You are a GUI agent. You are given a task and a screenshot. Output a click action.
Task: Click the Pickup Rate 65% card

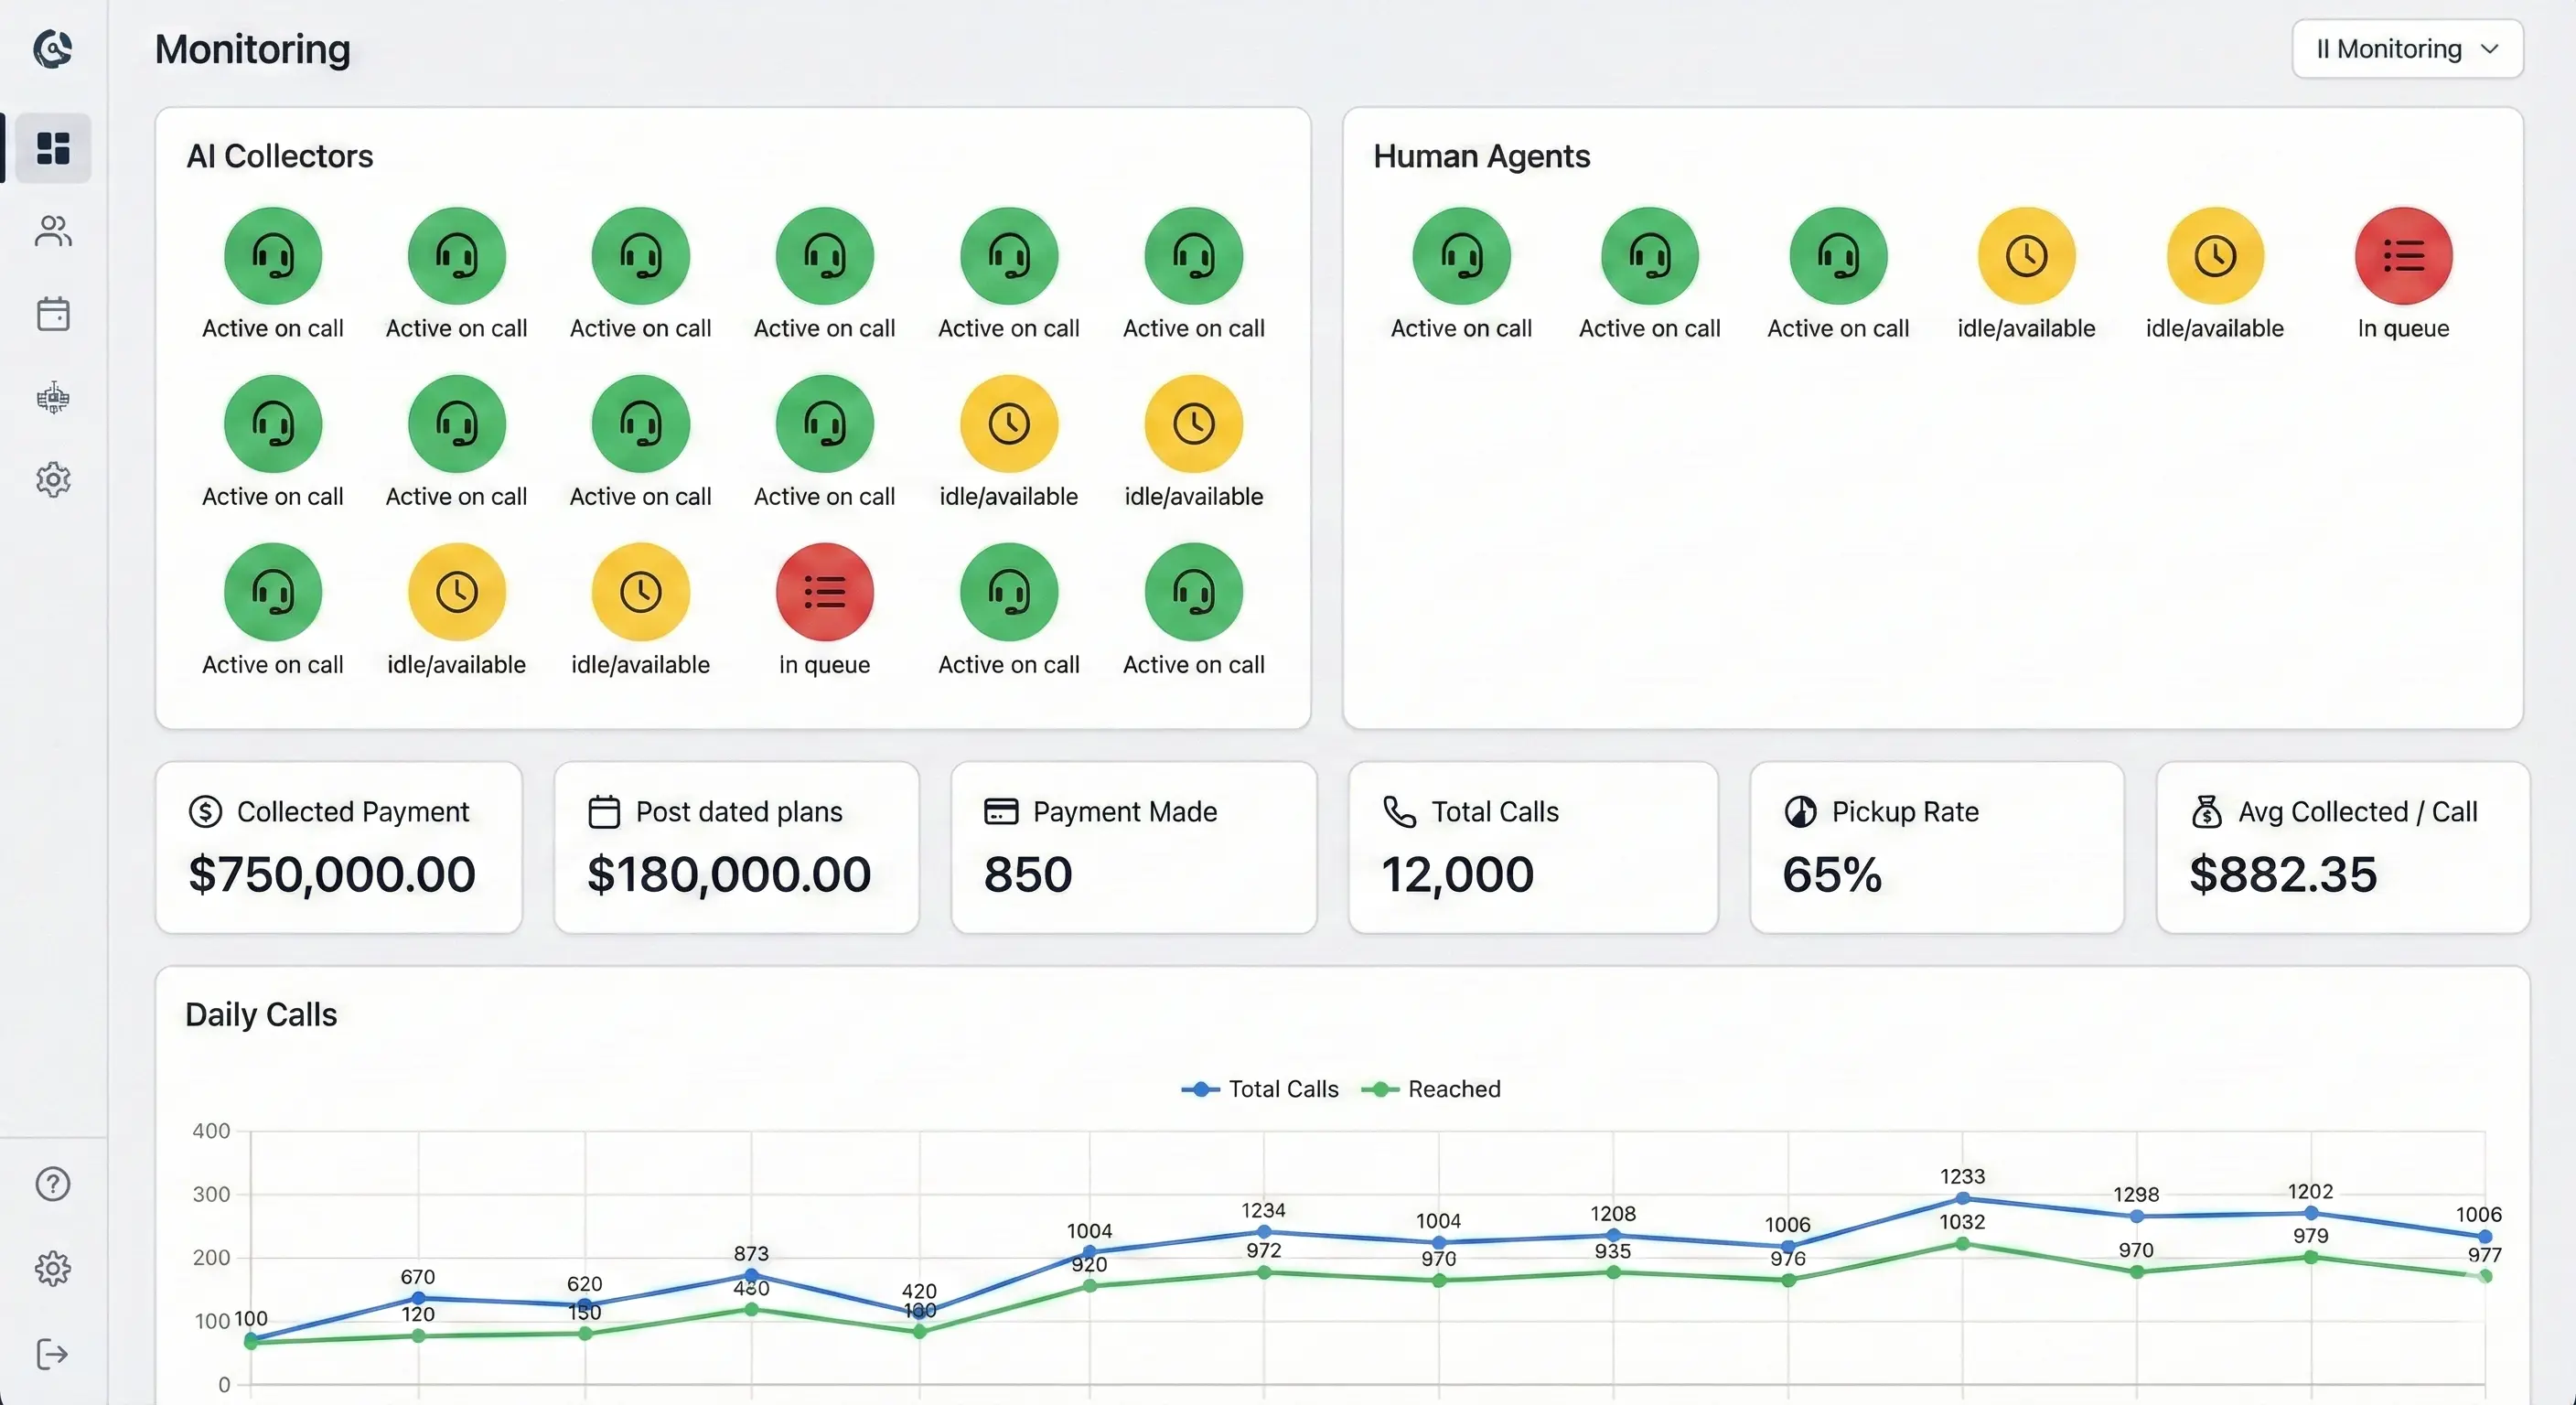(1936, 847)
